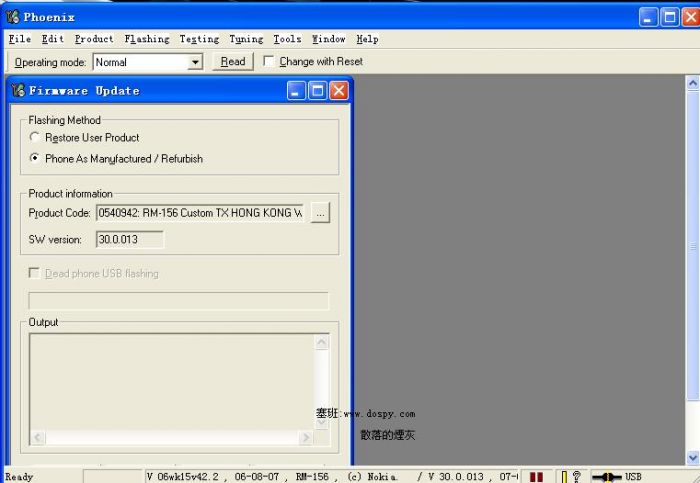Click the Output text area
This screenshot has height=483, width=700.
point(172,382)
